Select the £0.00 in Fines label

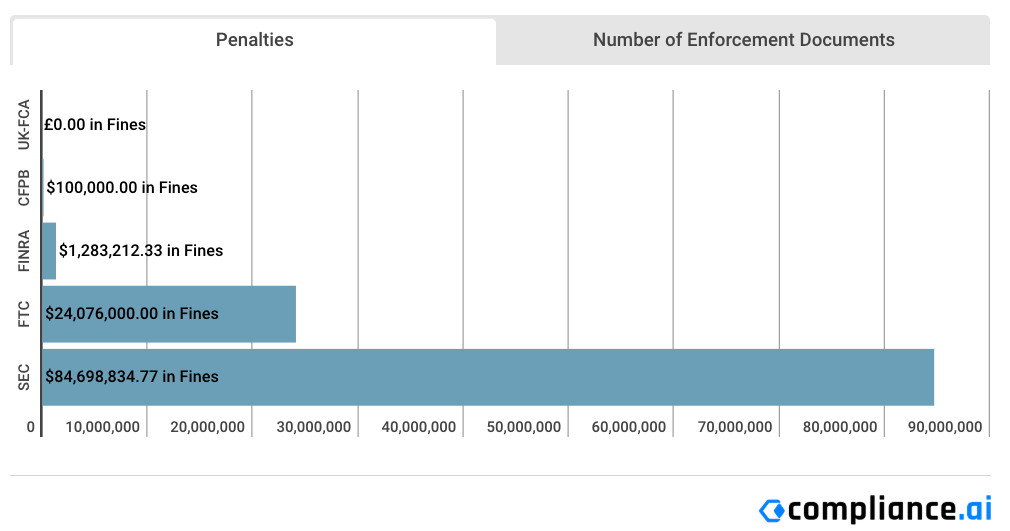[x=95, y=124]
